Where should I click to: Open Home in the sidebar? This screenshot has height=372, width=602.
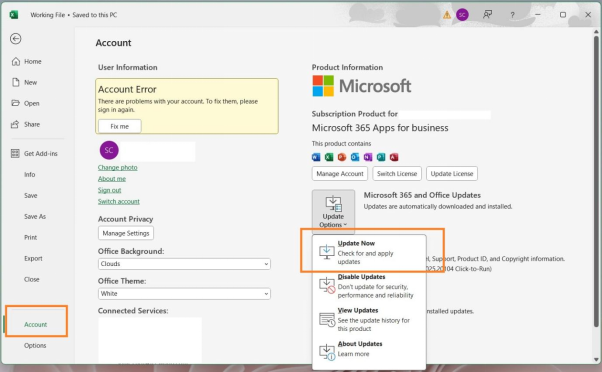(x=27, y=61)
